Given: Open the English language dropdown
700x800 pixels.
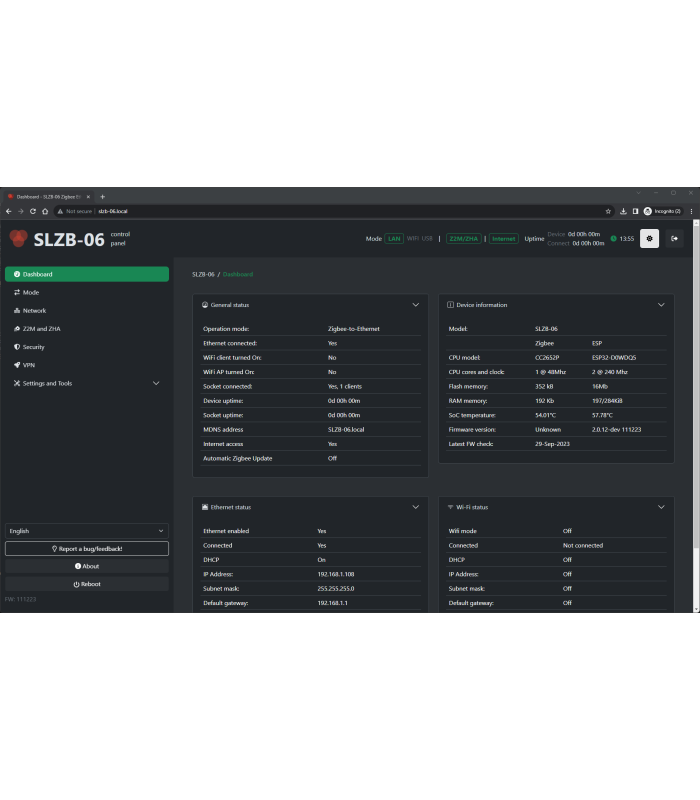Looking at the screenshot, I should [x=86, y=531].
